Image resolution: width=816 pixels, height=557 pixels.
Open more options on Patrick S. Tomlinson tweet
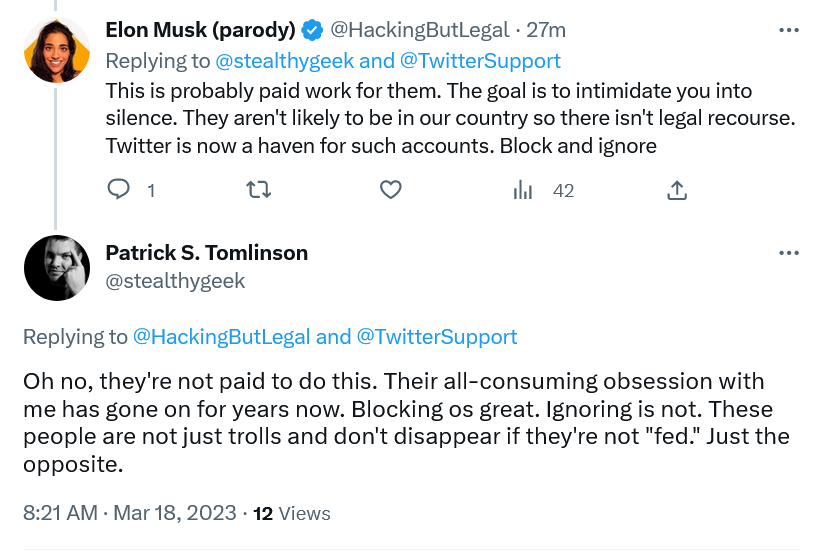pyautogui.click(x=789, y=253)
